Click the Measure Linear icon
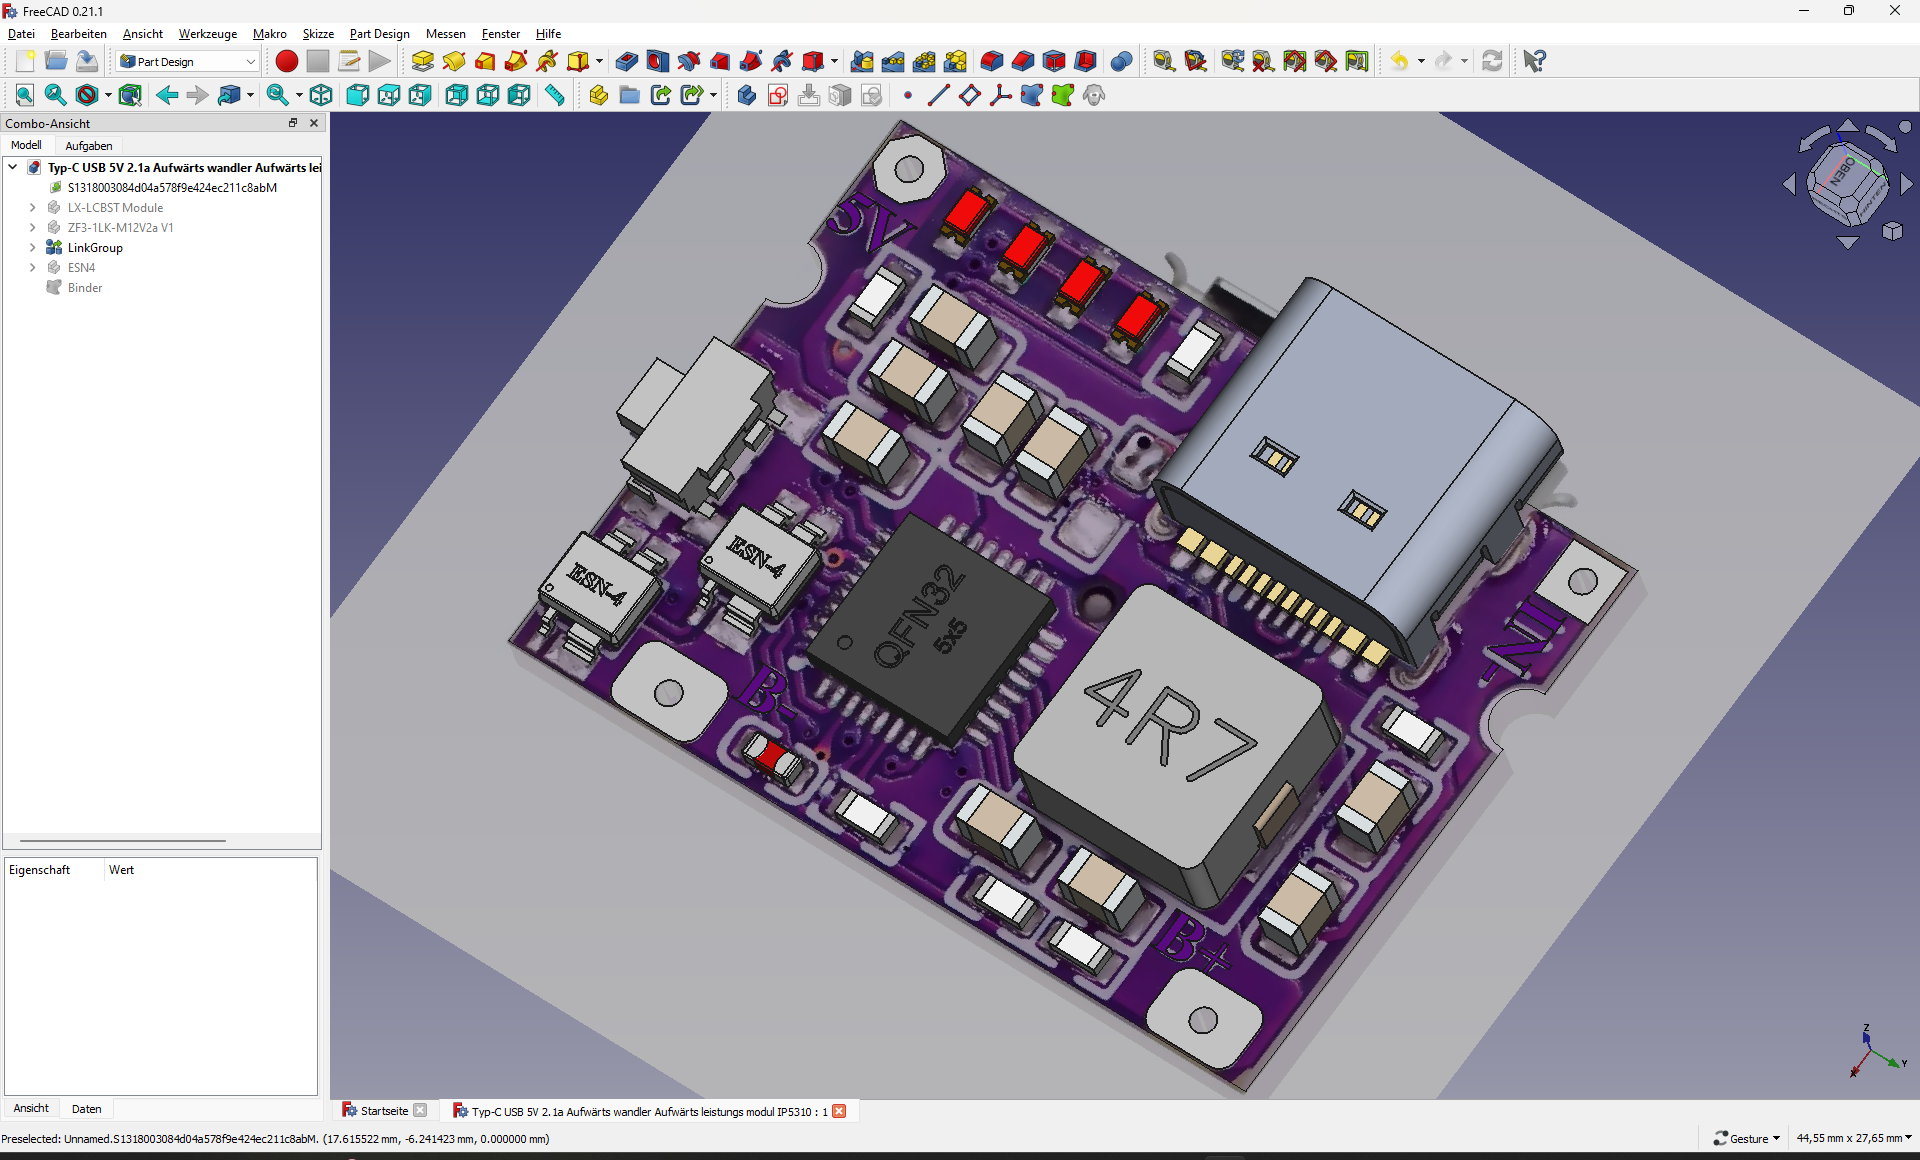1920x1160 pixels. click(x=1164, y=61)
